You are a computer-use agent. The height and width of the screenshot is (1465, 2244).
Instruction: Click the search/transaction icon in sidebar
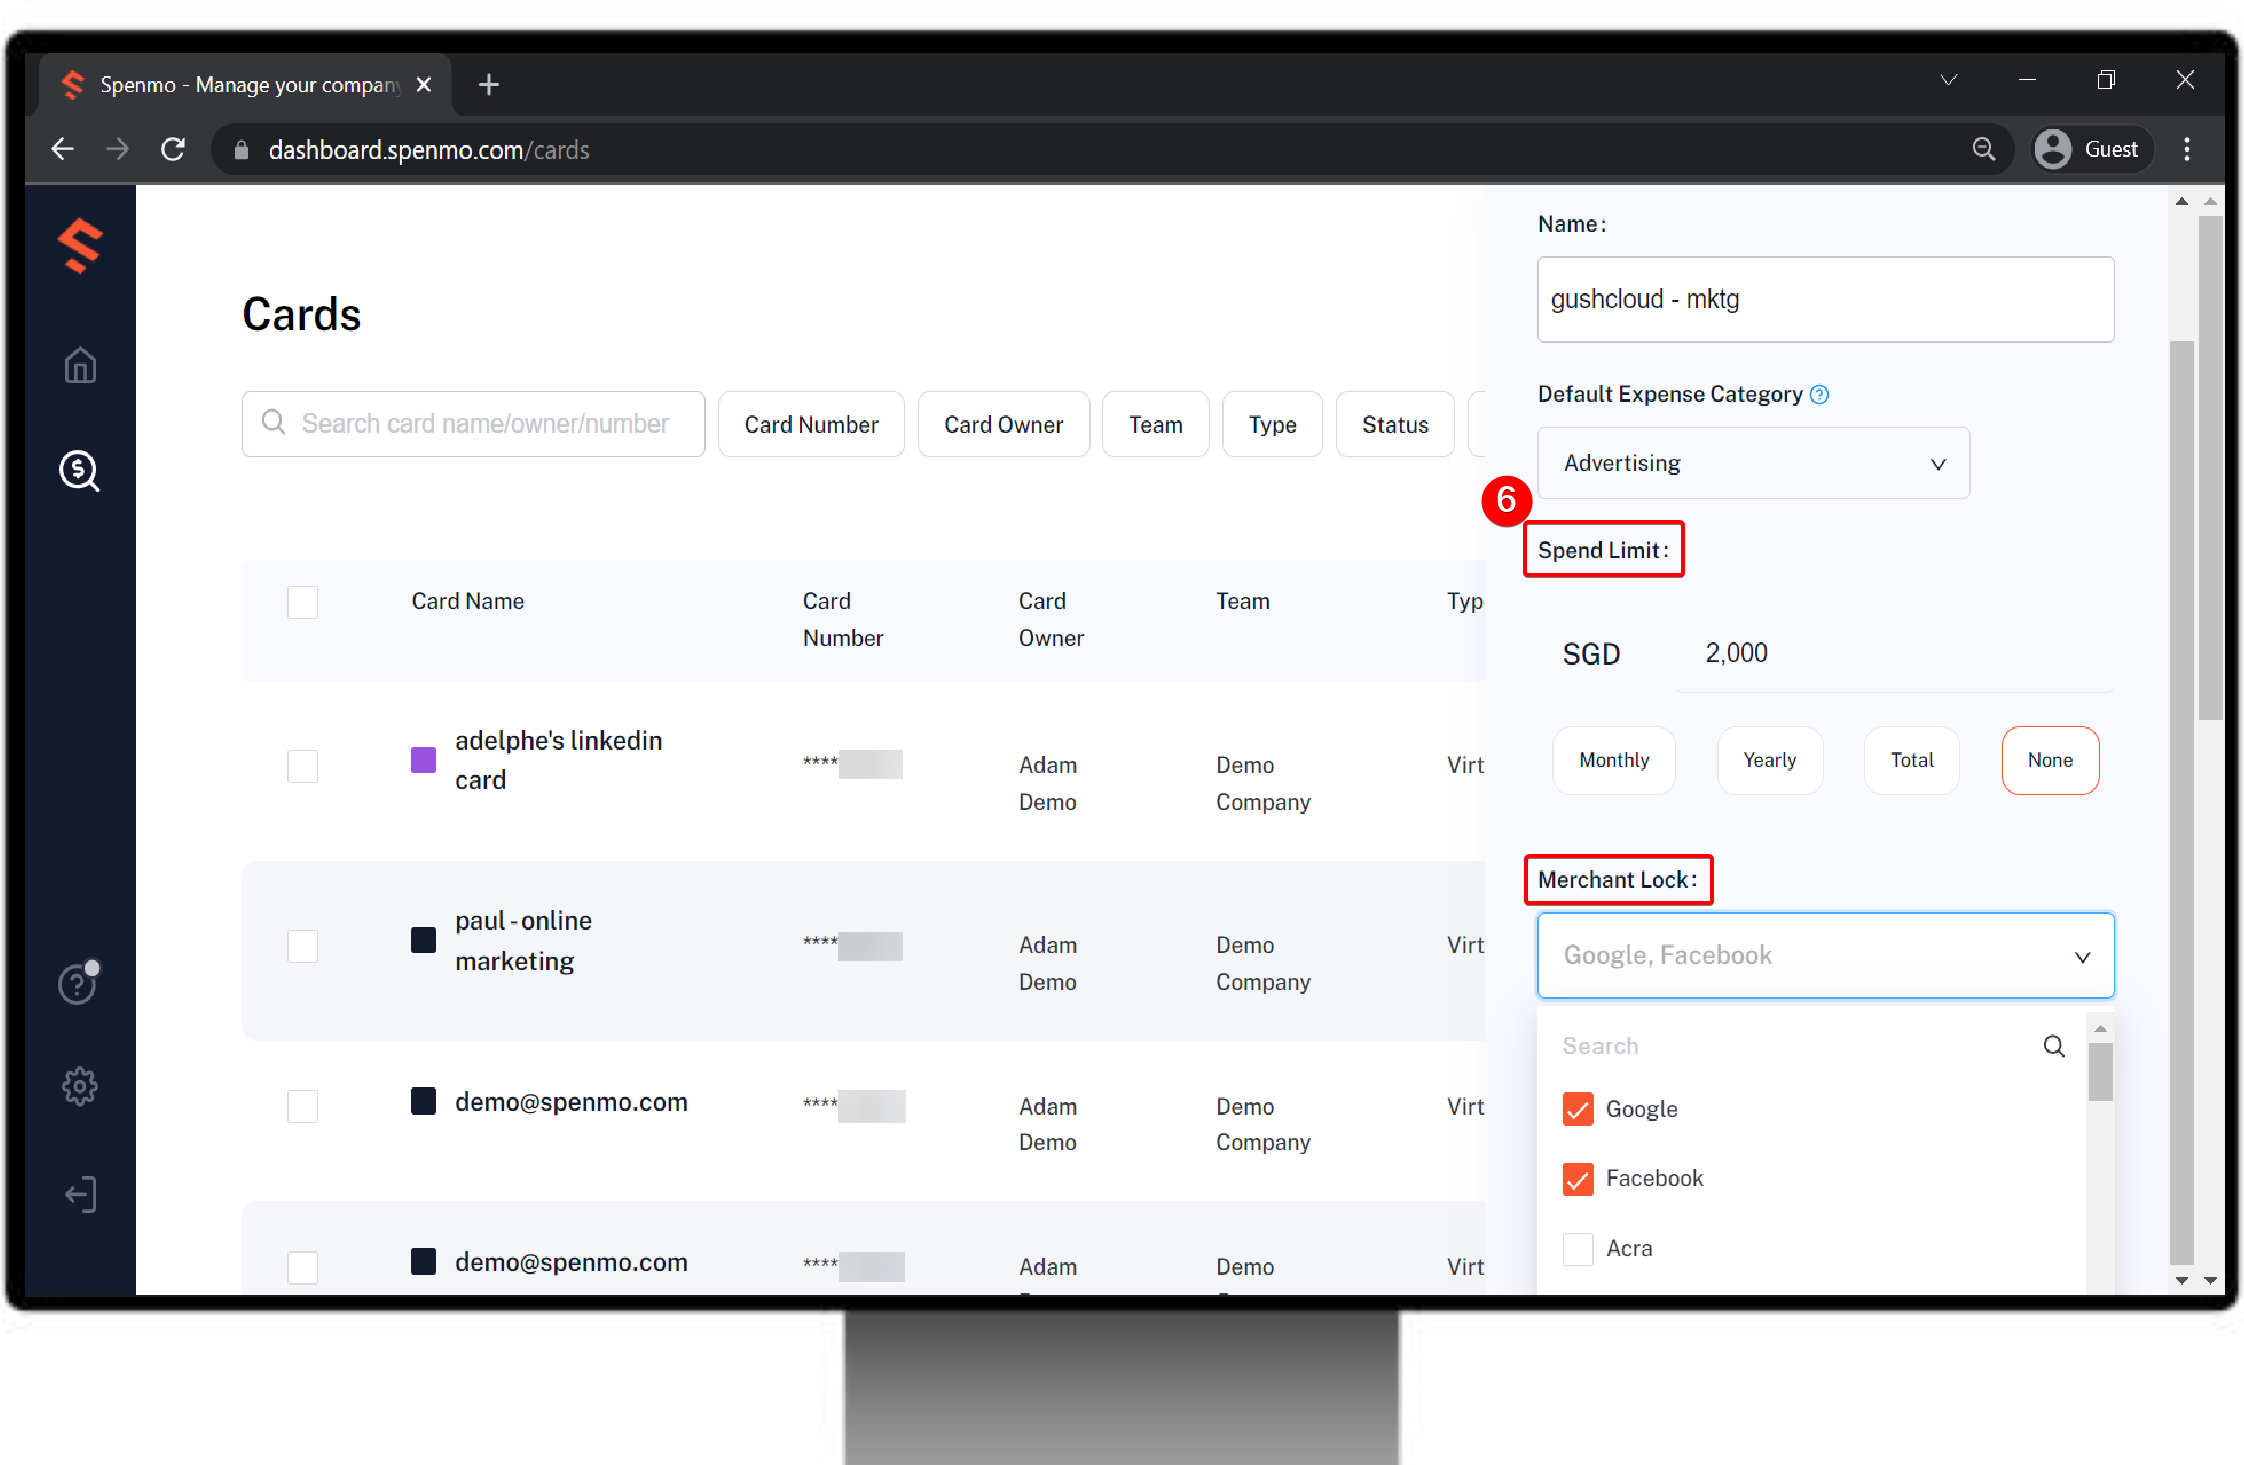click(x=82, y=473)
